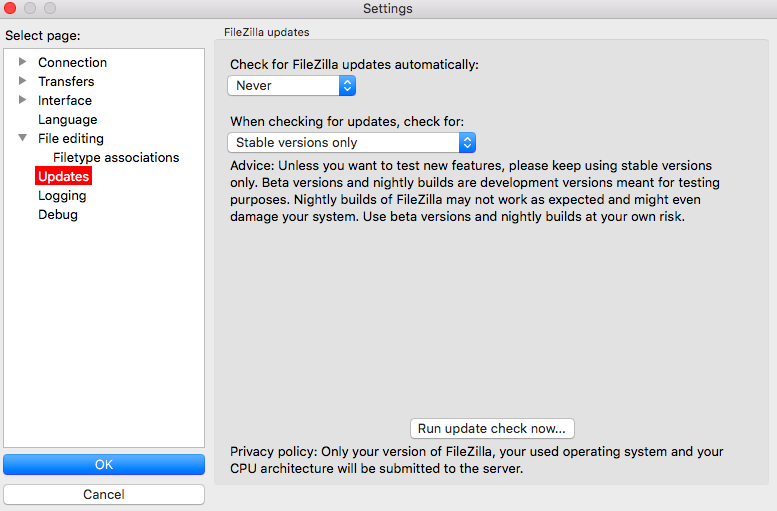This screenshot has height=511, width=777.
Task: Open the Debug settings page
Action: pyautogui.click(x=58, y=215)
